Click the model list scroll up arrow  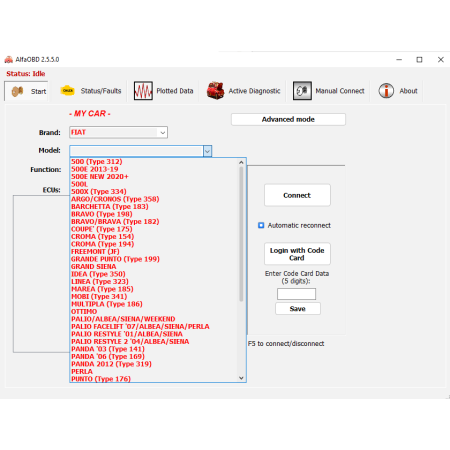pyautogui.click(x=241, y=162)
